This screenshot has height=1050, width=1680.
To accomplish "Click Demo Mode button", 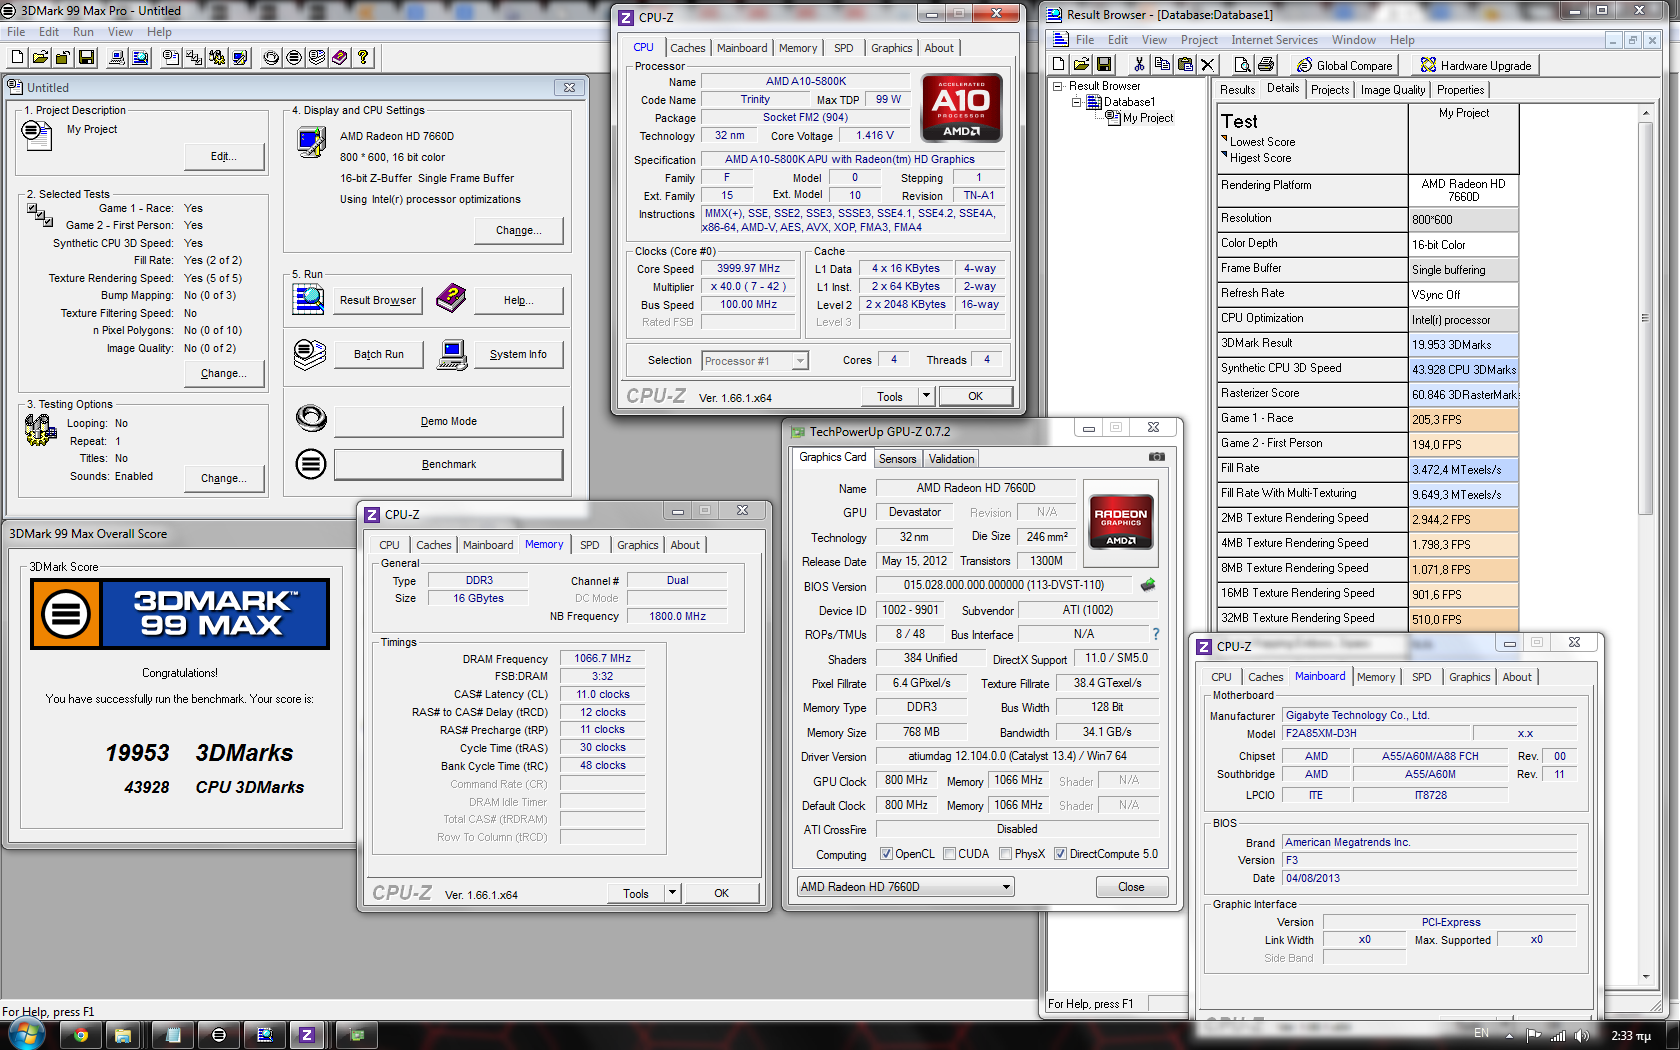I will coord(448,421).
